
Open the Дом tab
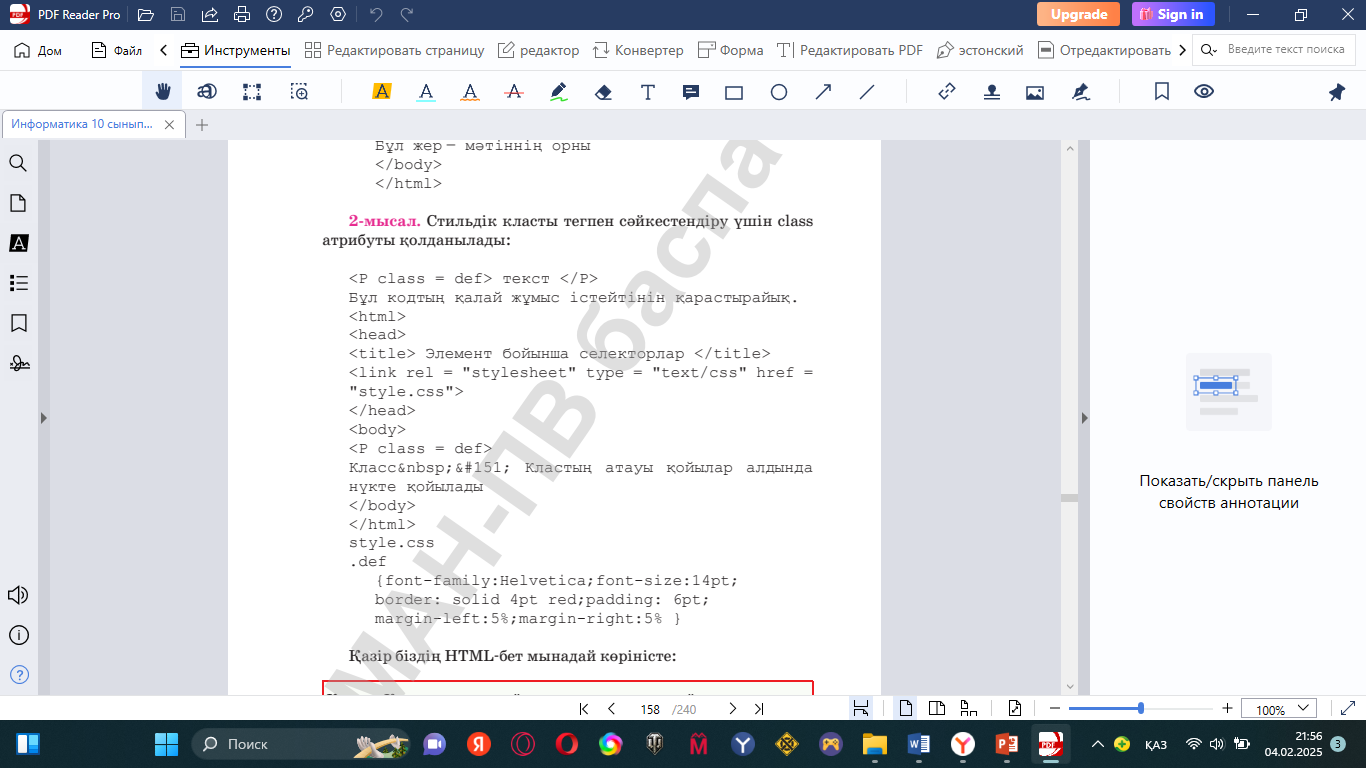pos(38,50)
